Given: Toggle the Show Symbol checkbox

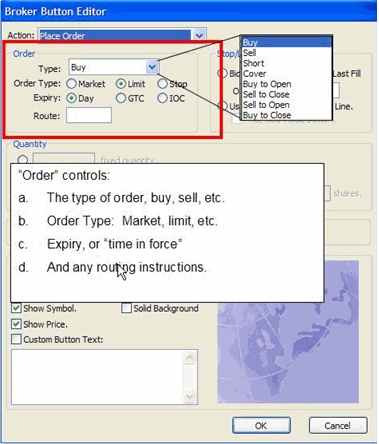Looking at the screenshot, I should coord(16,308).
